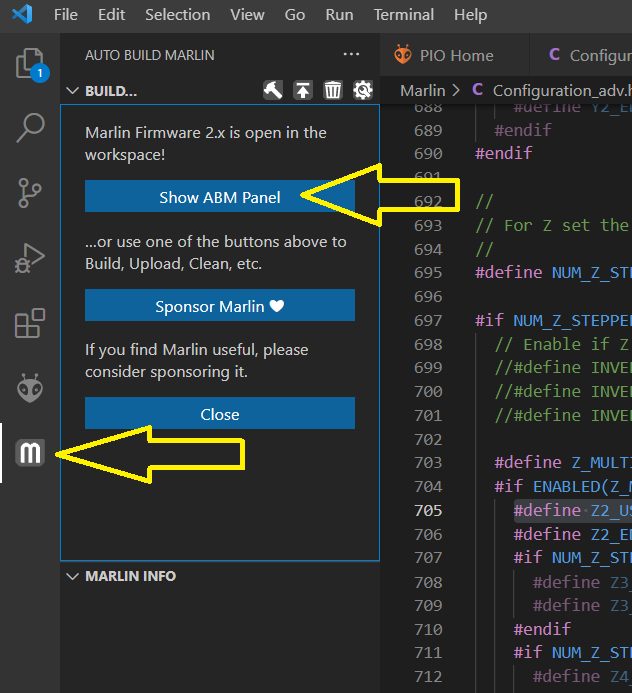Open the Edit menu
This screenshot has height=693, width=632.
111,15
